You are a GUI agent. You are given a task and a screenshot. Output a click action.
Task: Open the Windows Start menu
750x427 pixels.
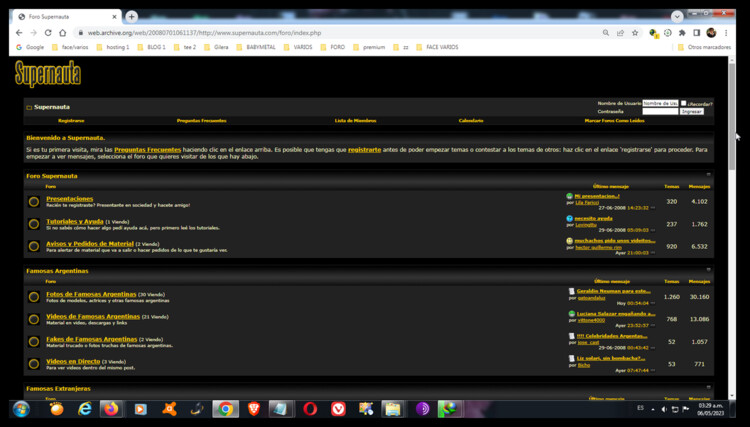[x=22, y=409]
